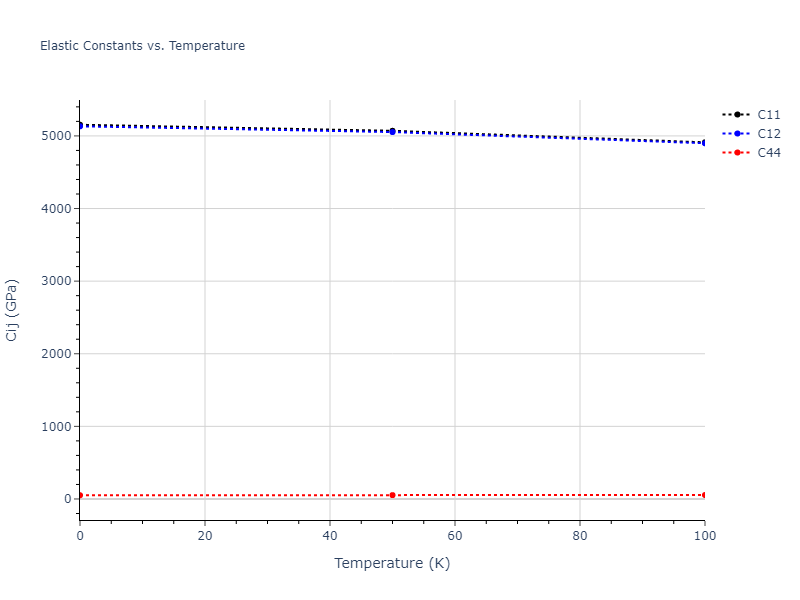Click the blue C12 legend marker
The height and width of the screenshot is (600, 800).
click(x=737, y=133)
